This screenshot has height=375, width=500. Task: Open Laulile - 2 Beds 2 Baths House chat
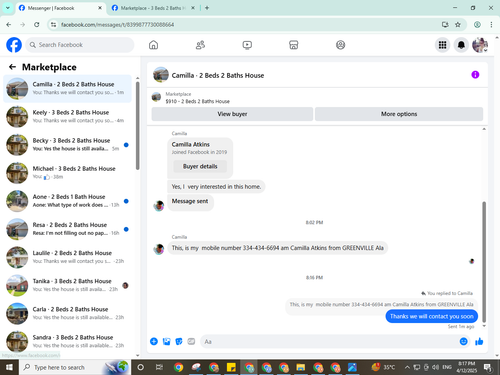(68, 257)
